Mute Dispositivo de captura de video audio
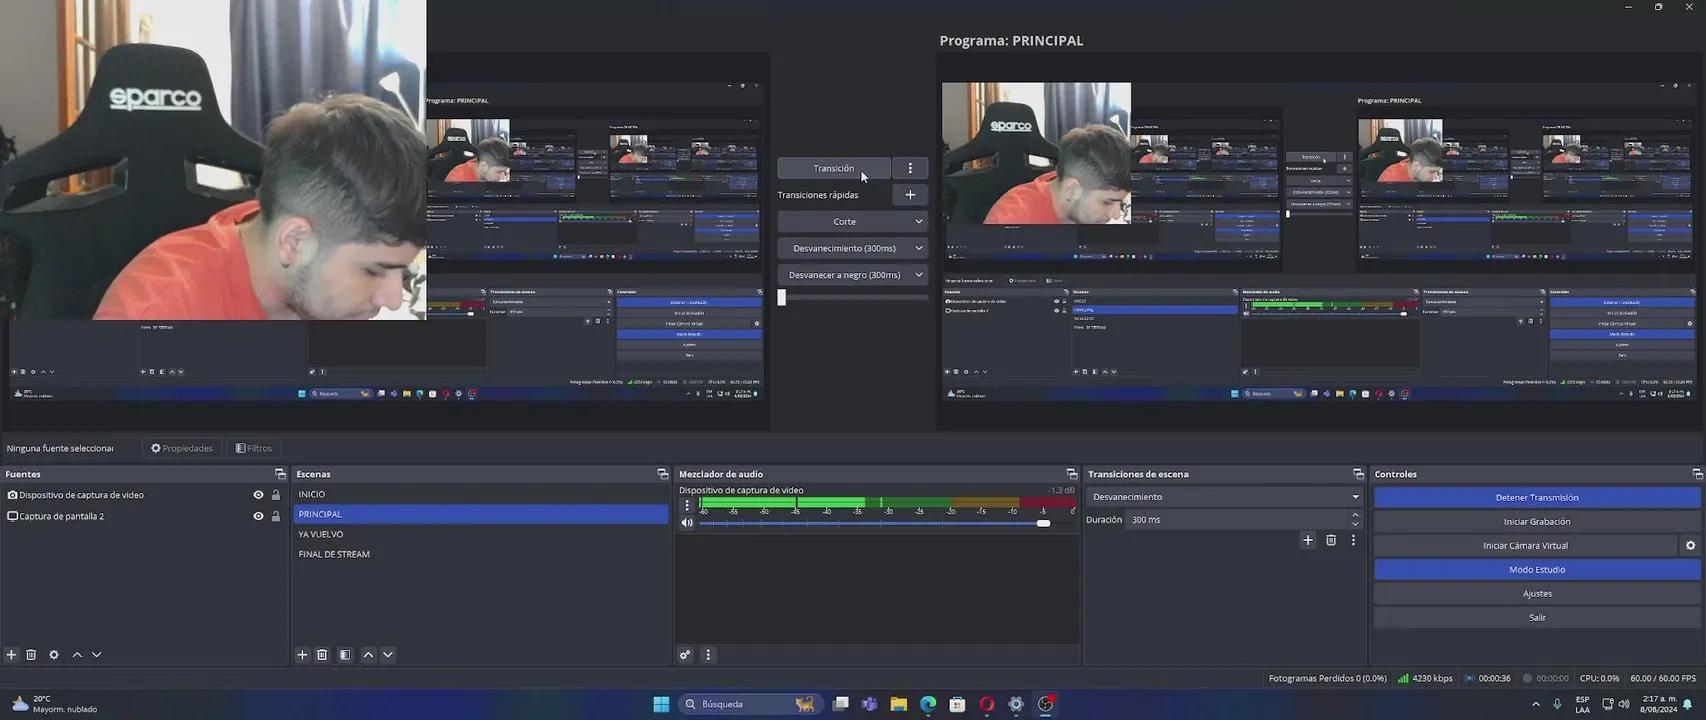 point(687,523)
